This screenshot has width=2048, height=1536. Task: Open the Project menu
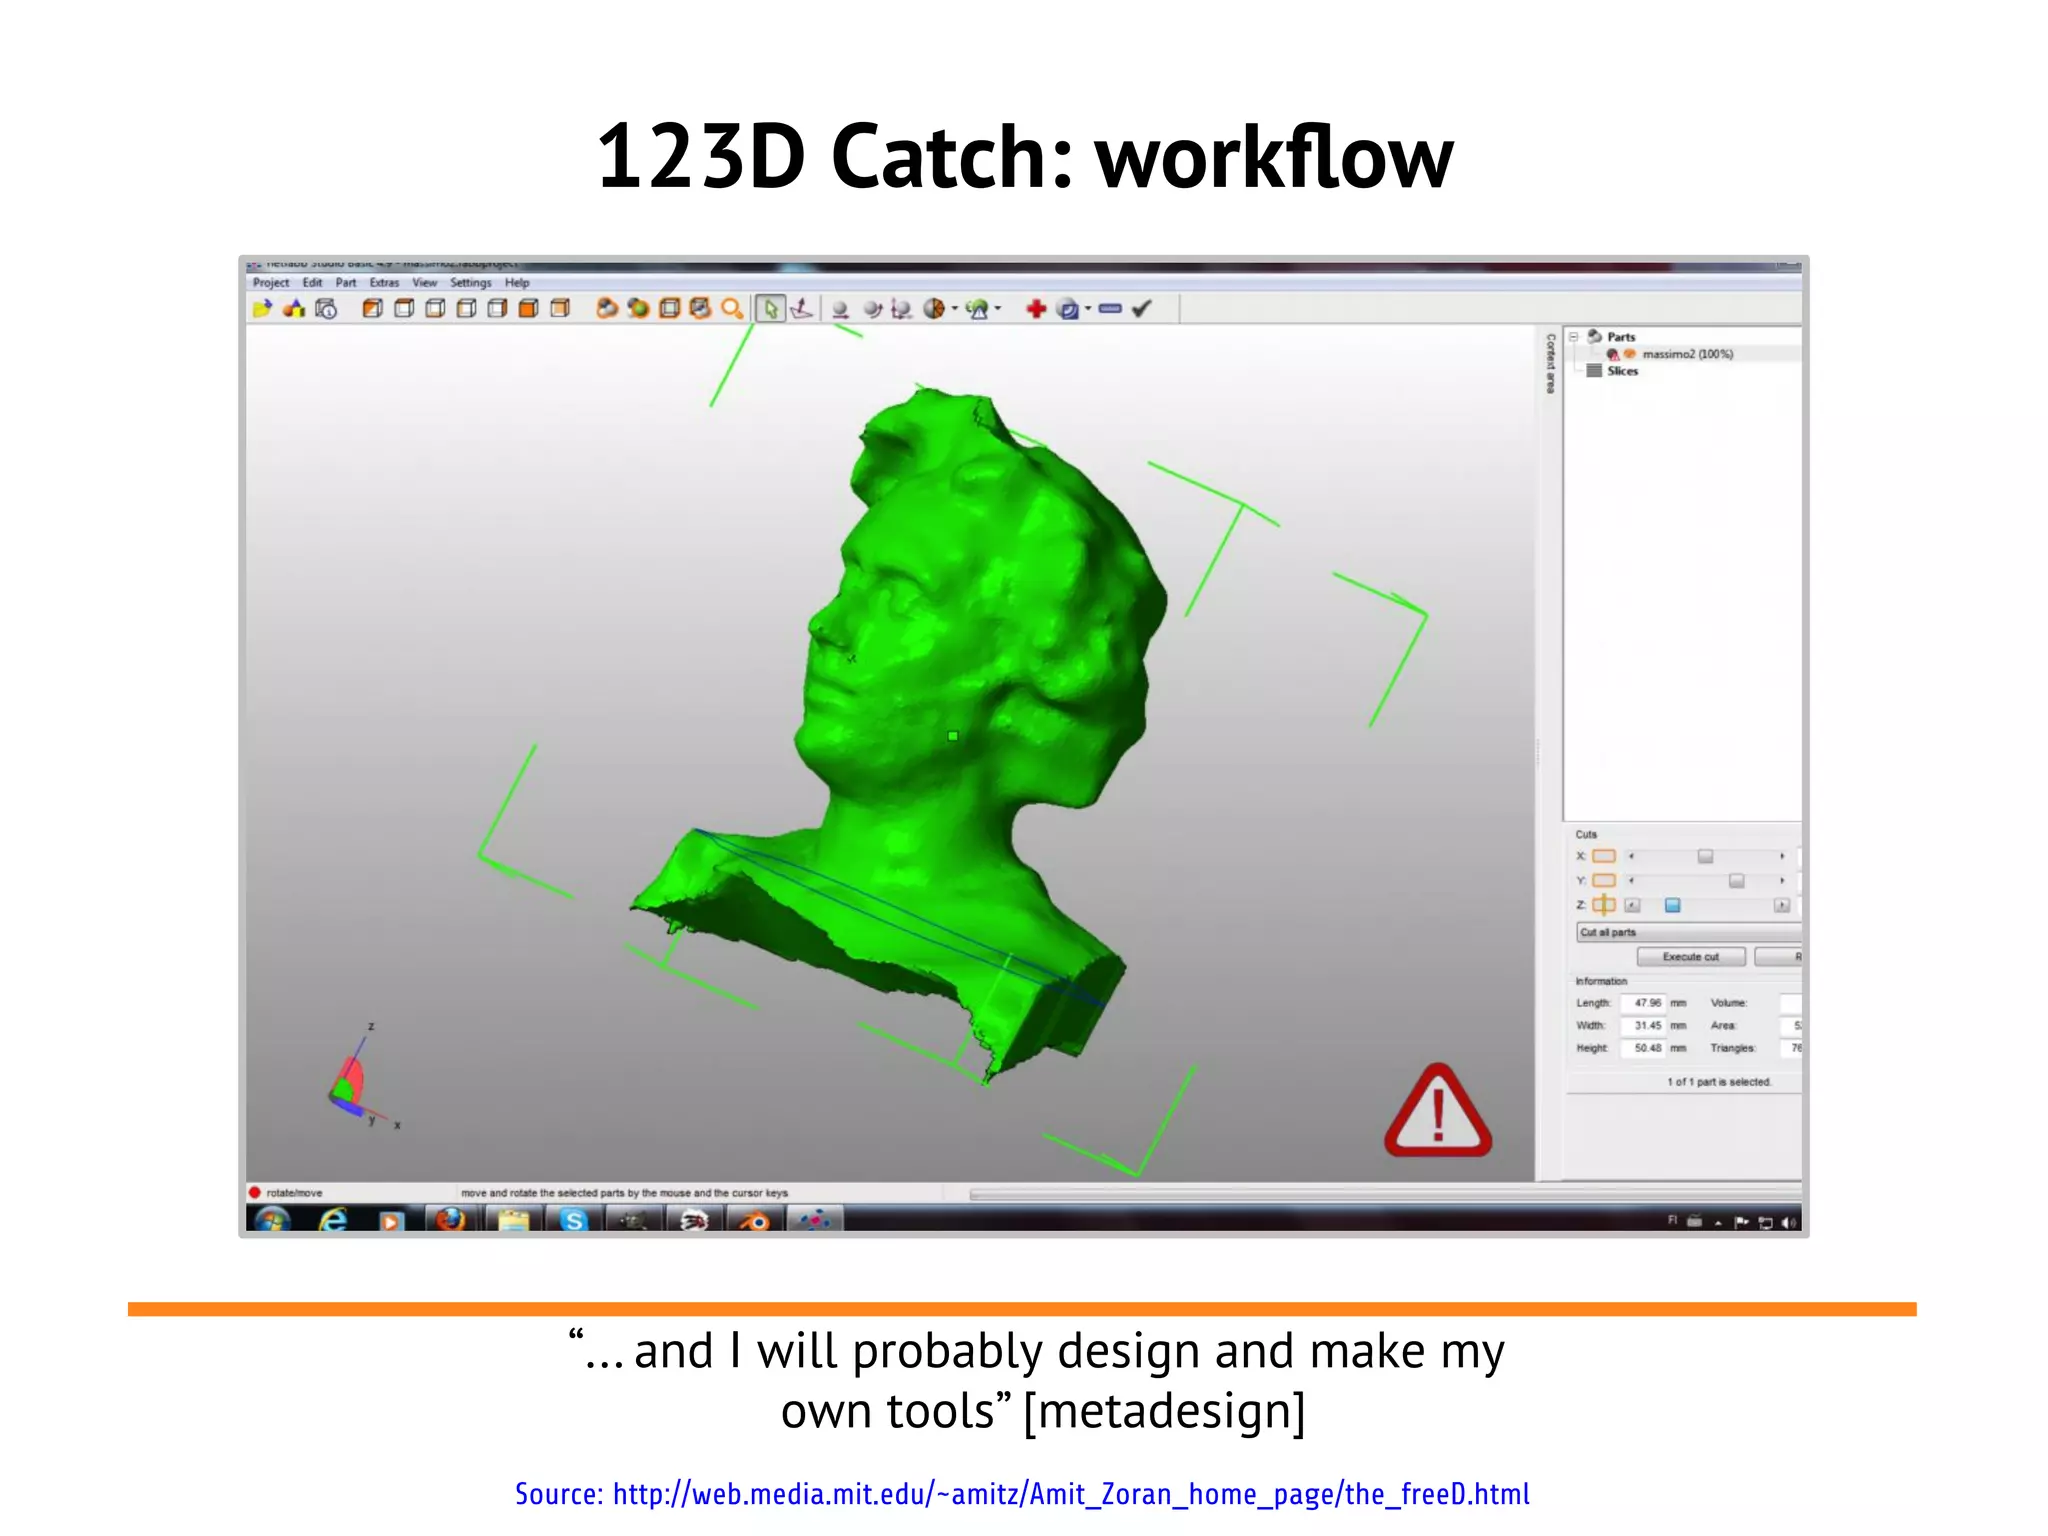coord(271,283)
